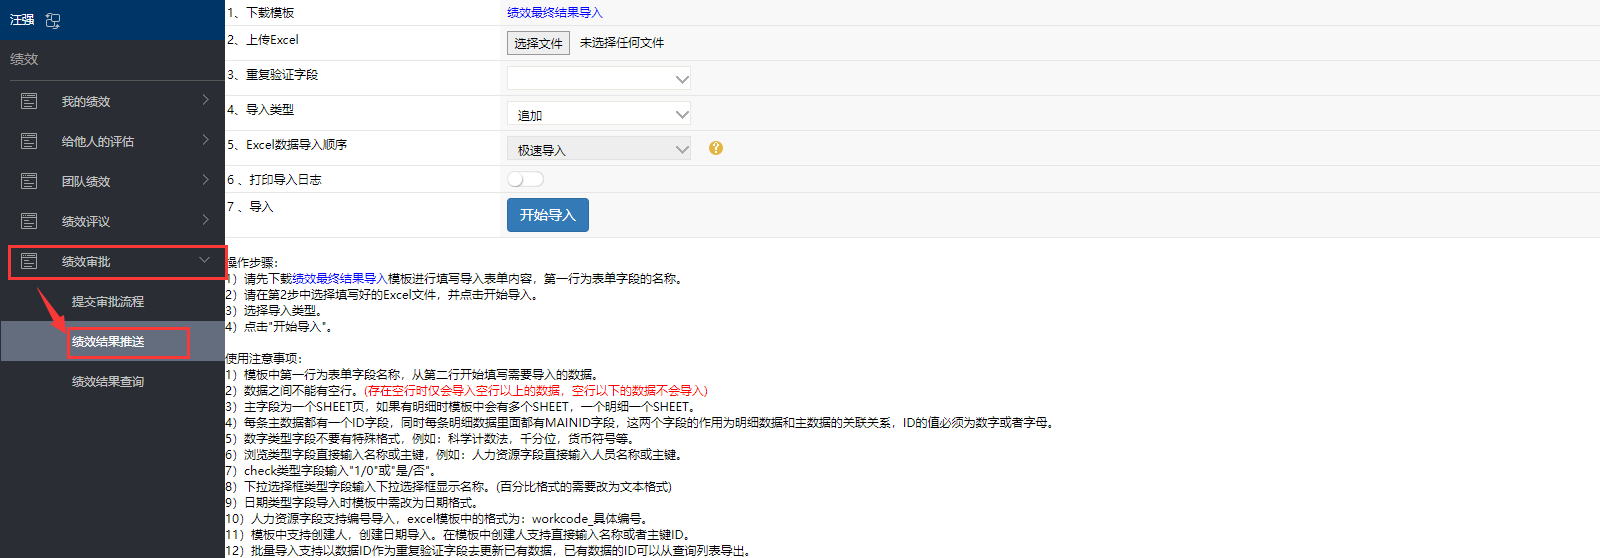
Task: Click the 绩效审批 sidebar list icon
Action: point(29,261)
